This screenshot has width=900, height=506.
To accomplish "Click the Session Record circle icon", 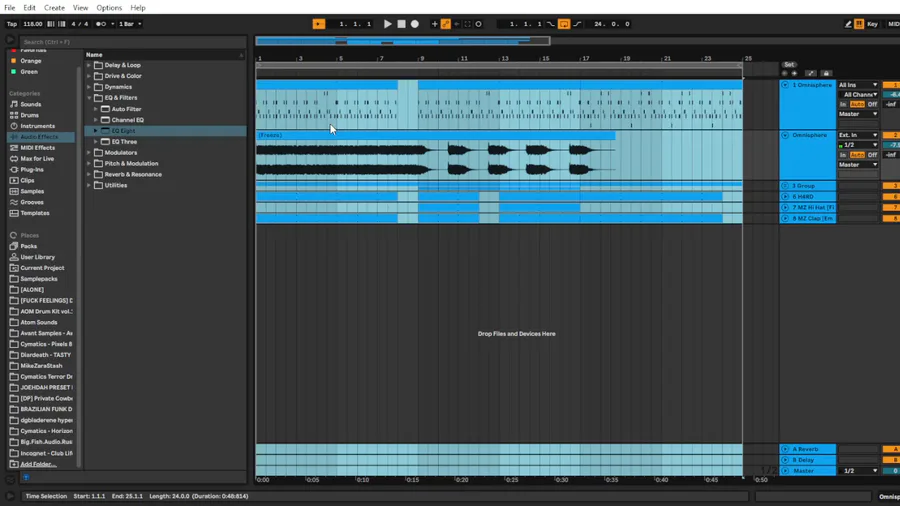I will [x=479, y=24].
